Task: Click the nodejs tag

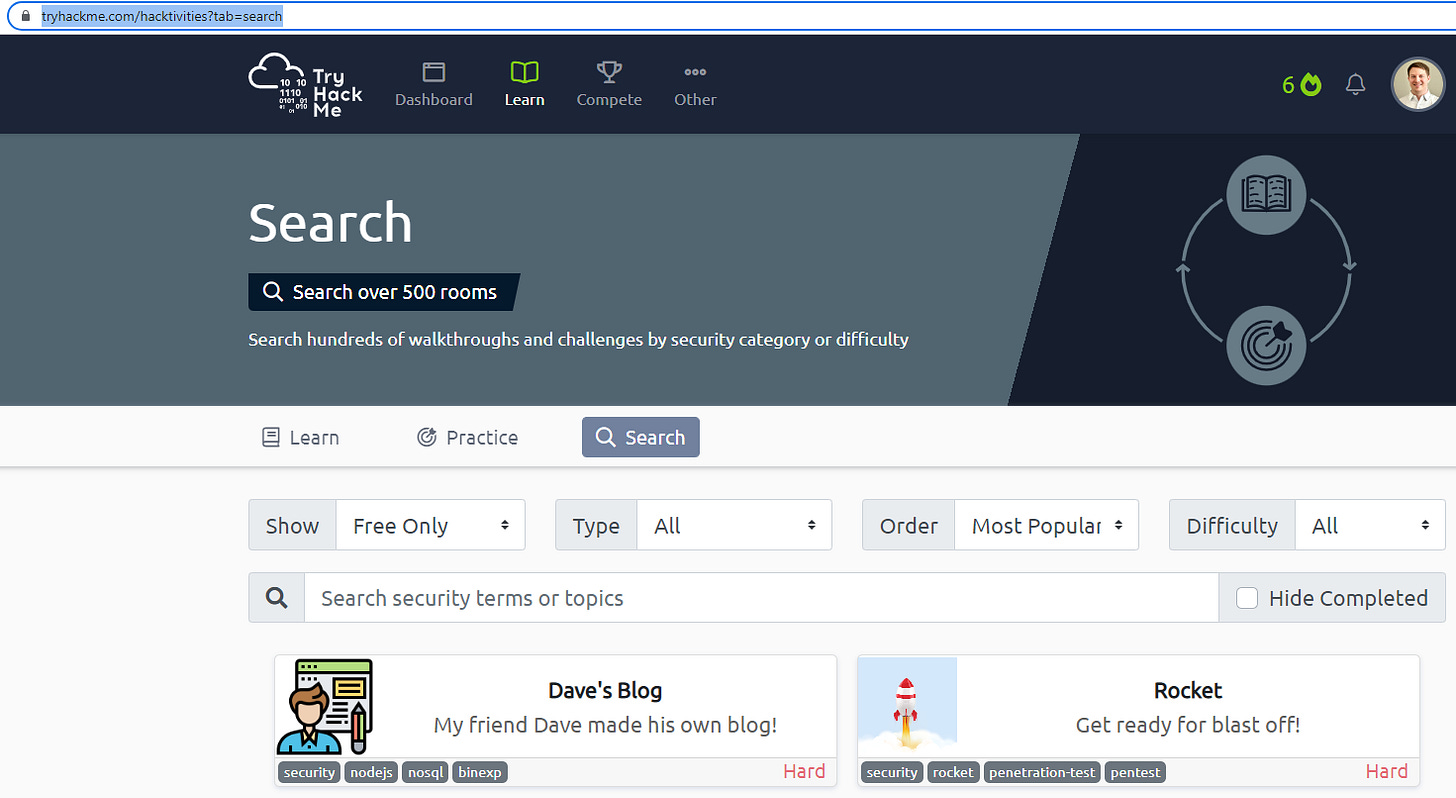Action: [x=372, y=772]
